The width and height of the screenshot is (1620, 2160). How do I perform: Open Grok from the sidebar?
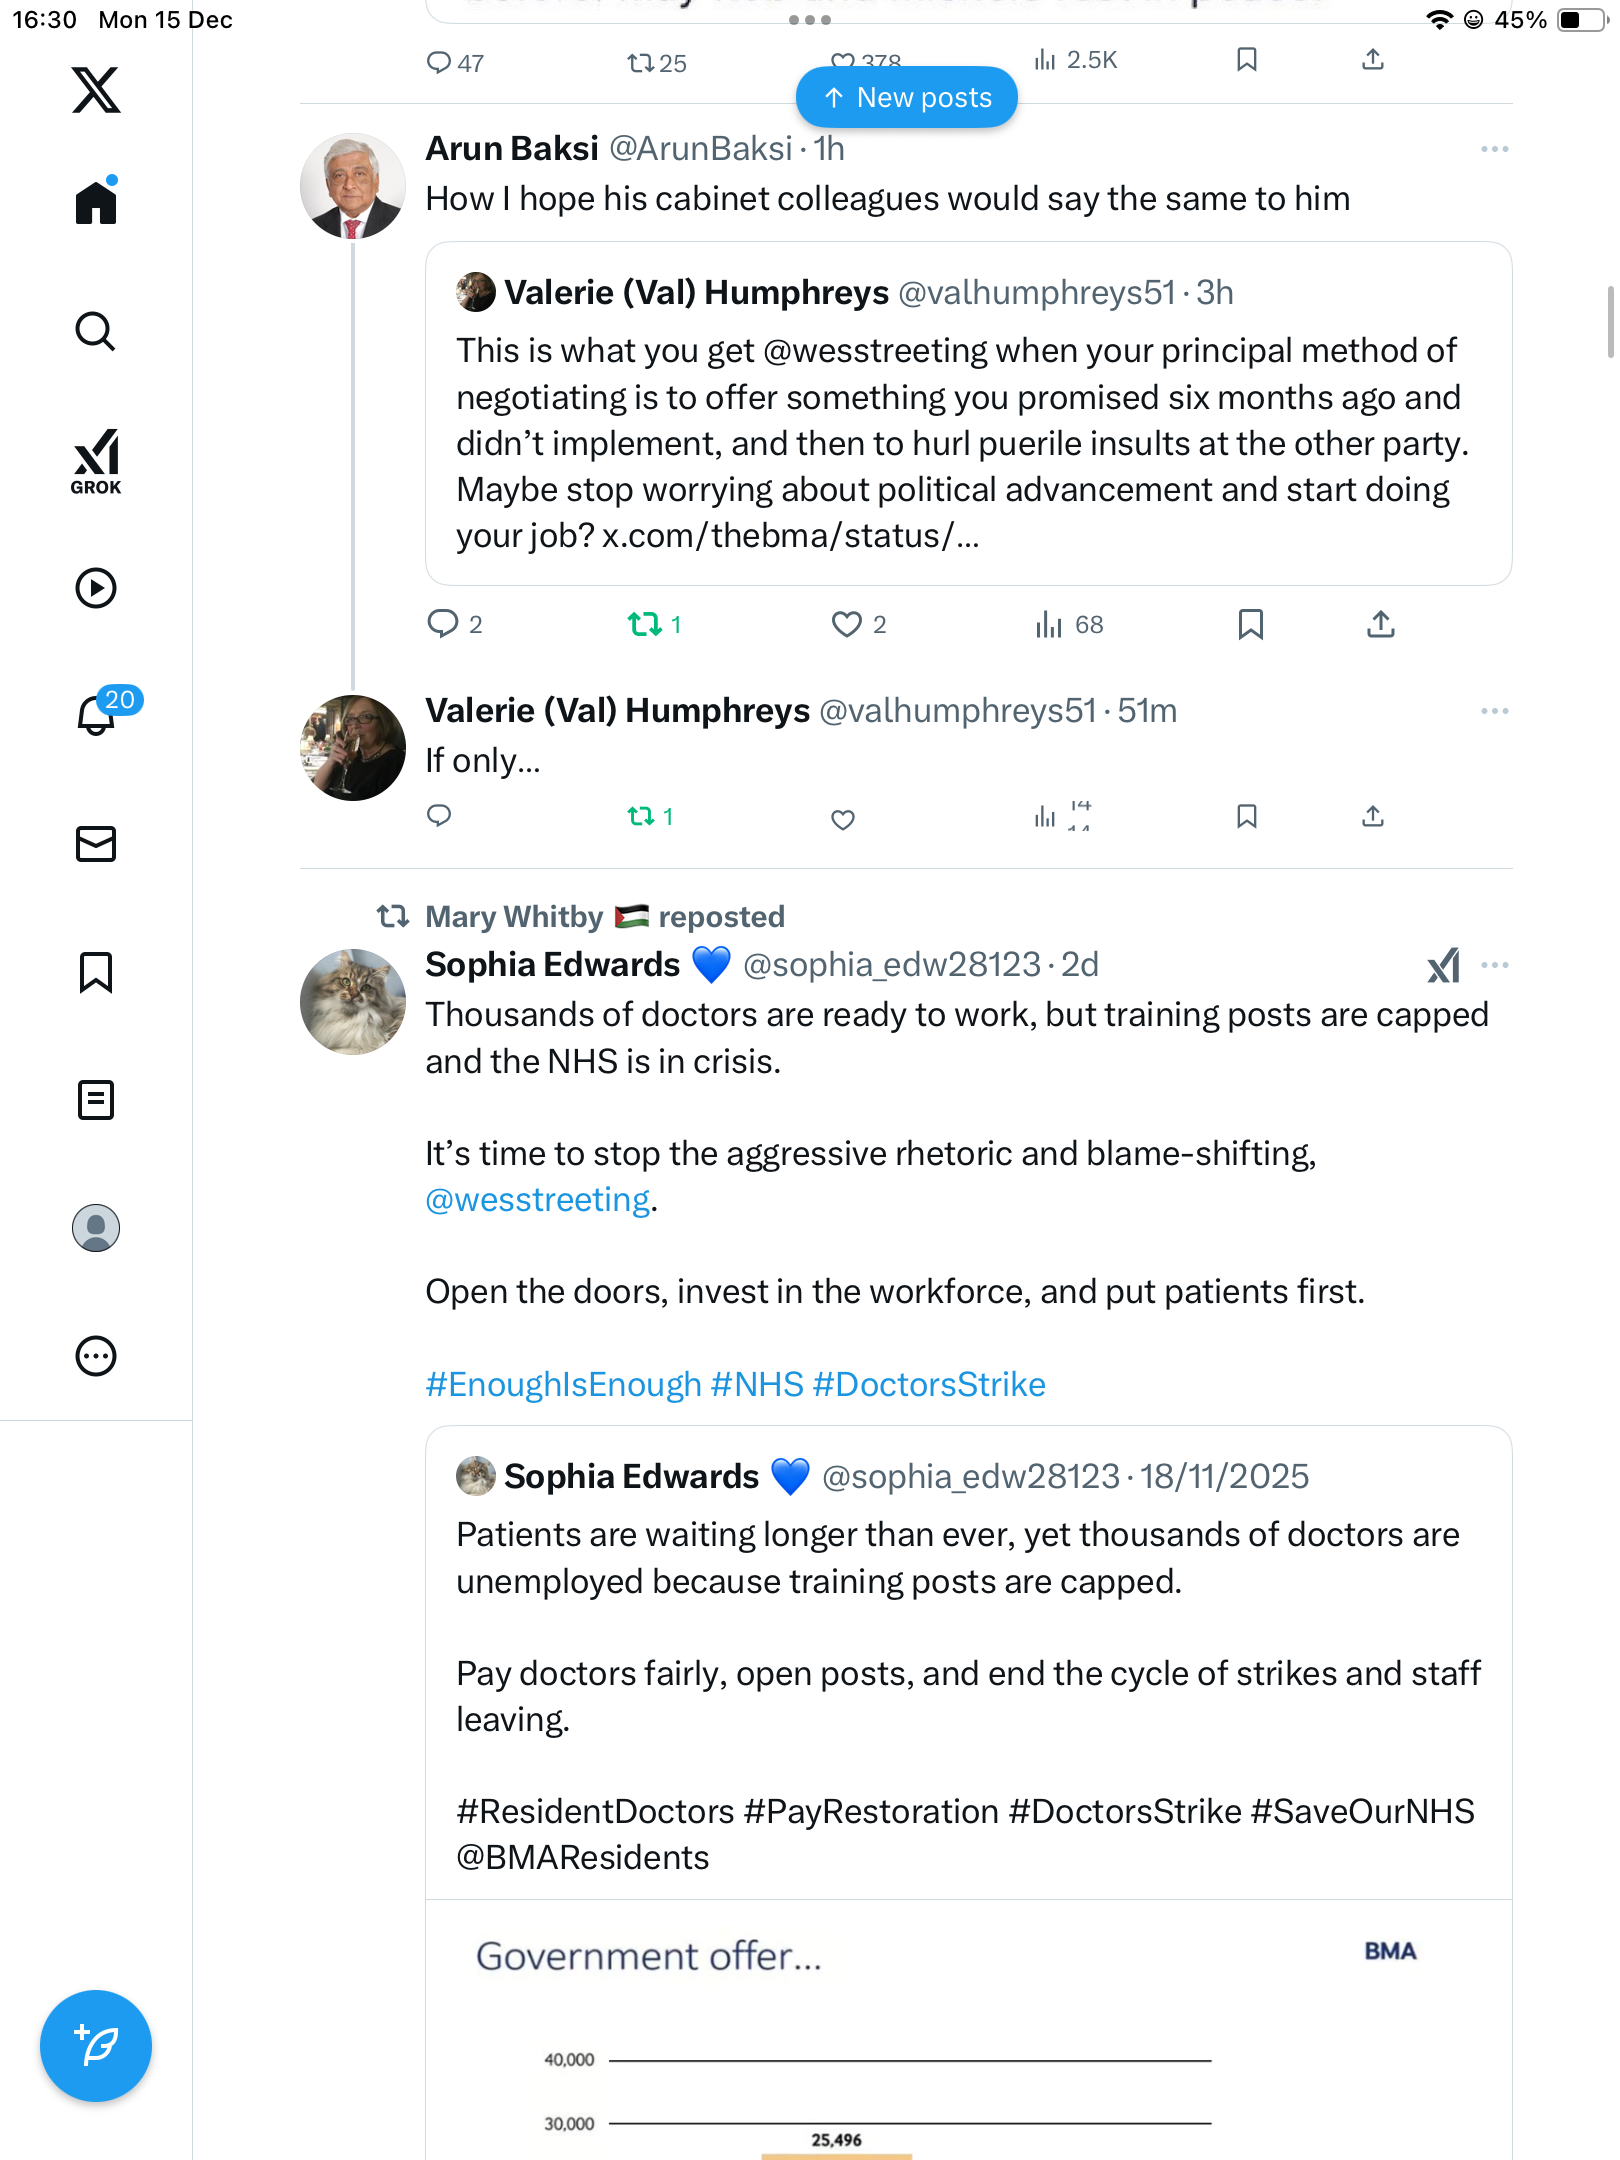click(x=96, y=461)
